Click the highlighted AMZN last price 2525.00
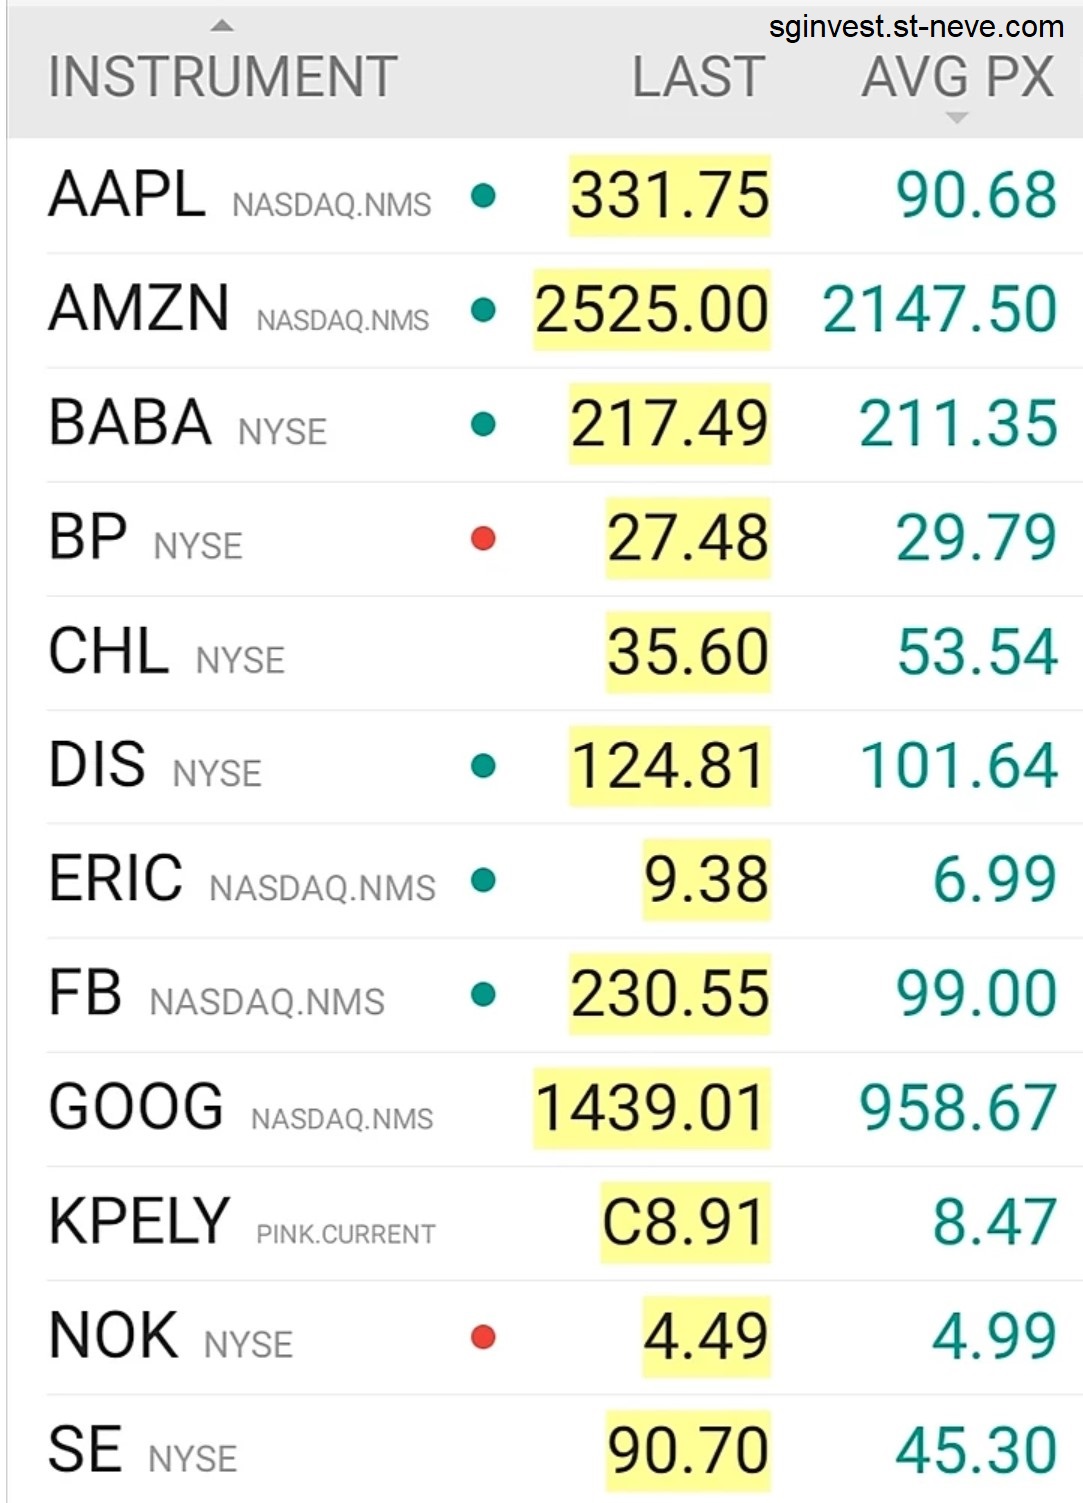The image size is (1083, 1503). [652, 310]
